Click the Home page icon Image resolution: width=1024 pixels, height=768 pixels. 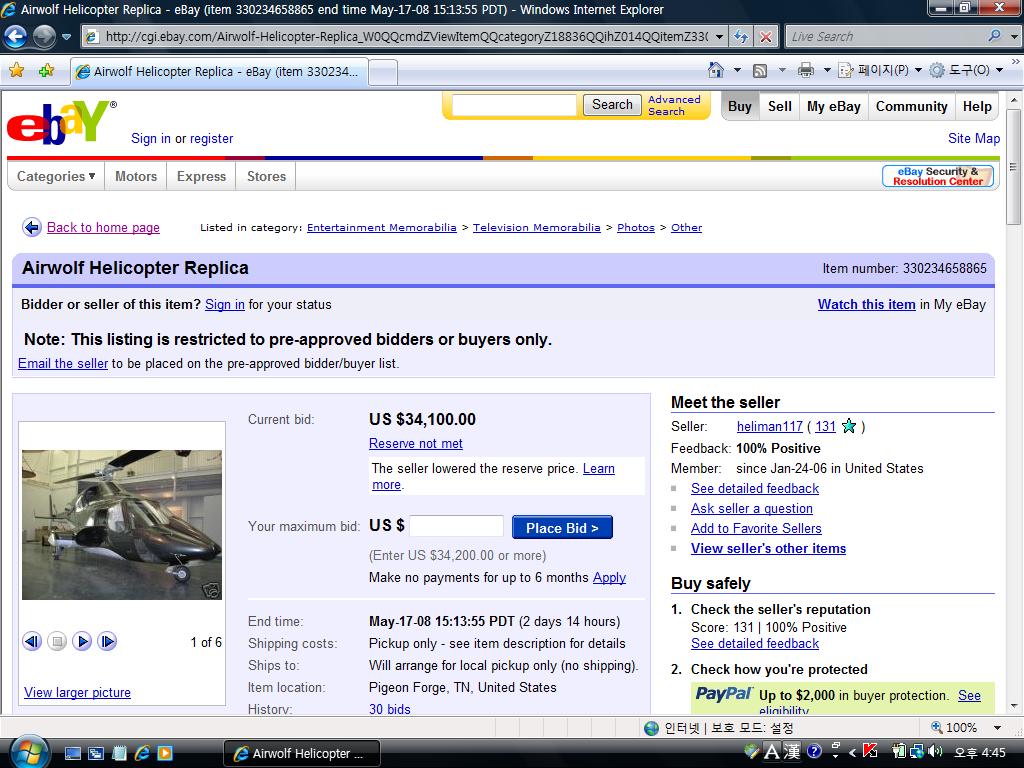coord(716,69)
